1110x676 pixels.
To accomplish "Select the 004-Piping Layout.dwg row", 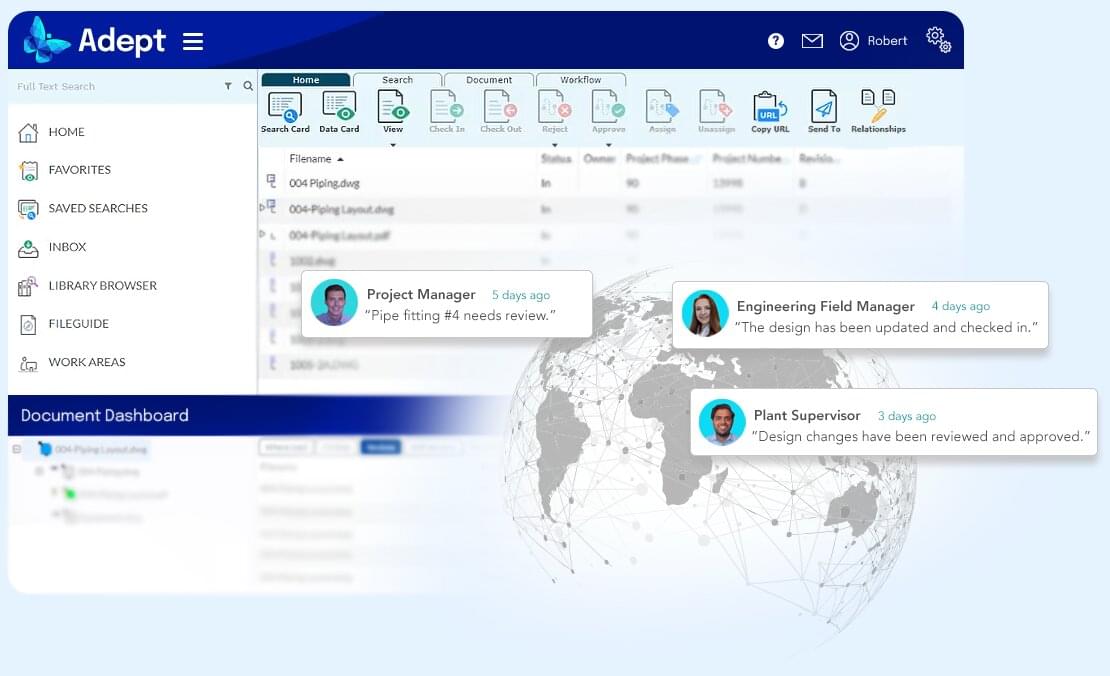I will 610,210.
